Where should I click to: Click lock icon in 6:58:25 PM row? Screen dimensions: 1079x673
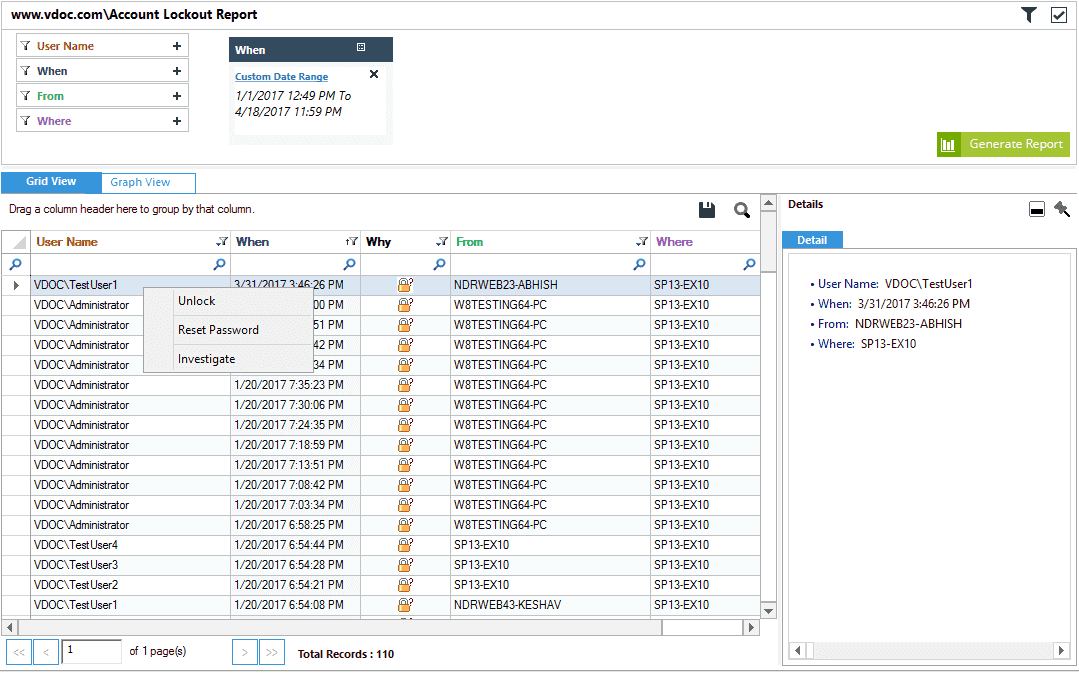405,524
